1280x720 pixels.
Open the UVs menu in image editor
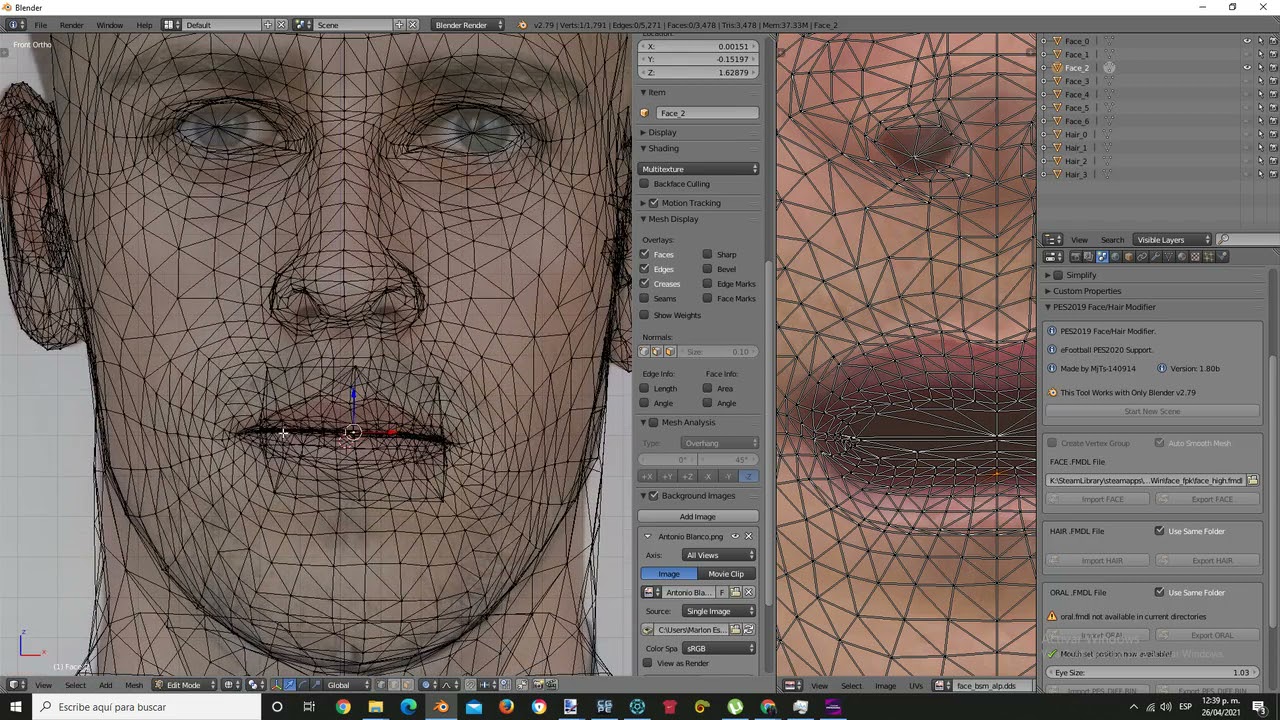pos(916,685)
